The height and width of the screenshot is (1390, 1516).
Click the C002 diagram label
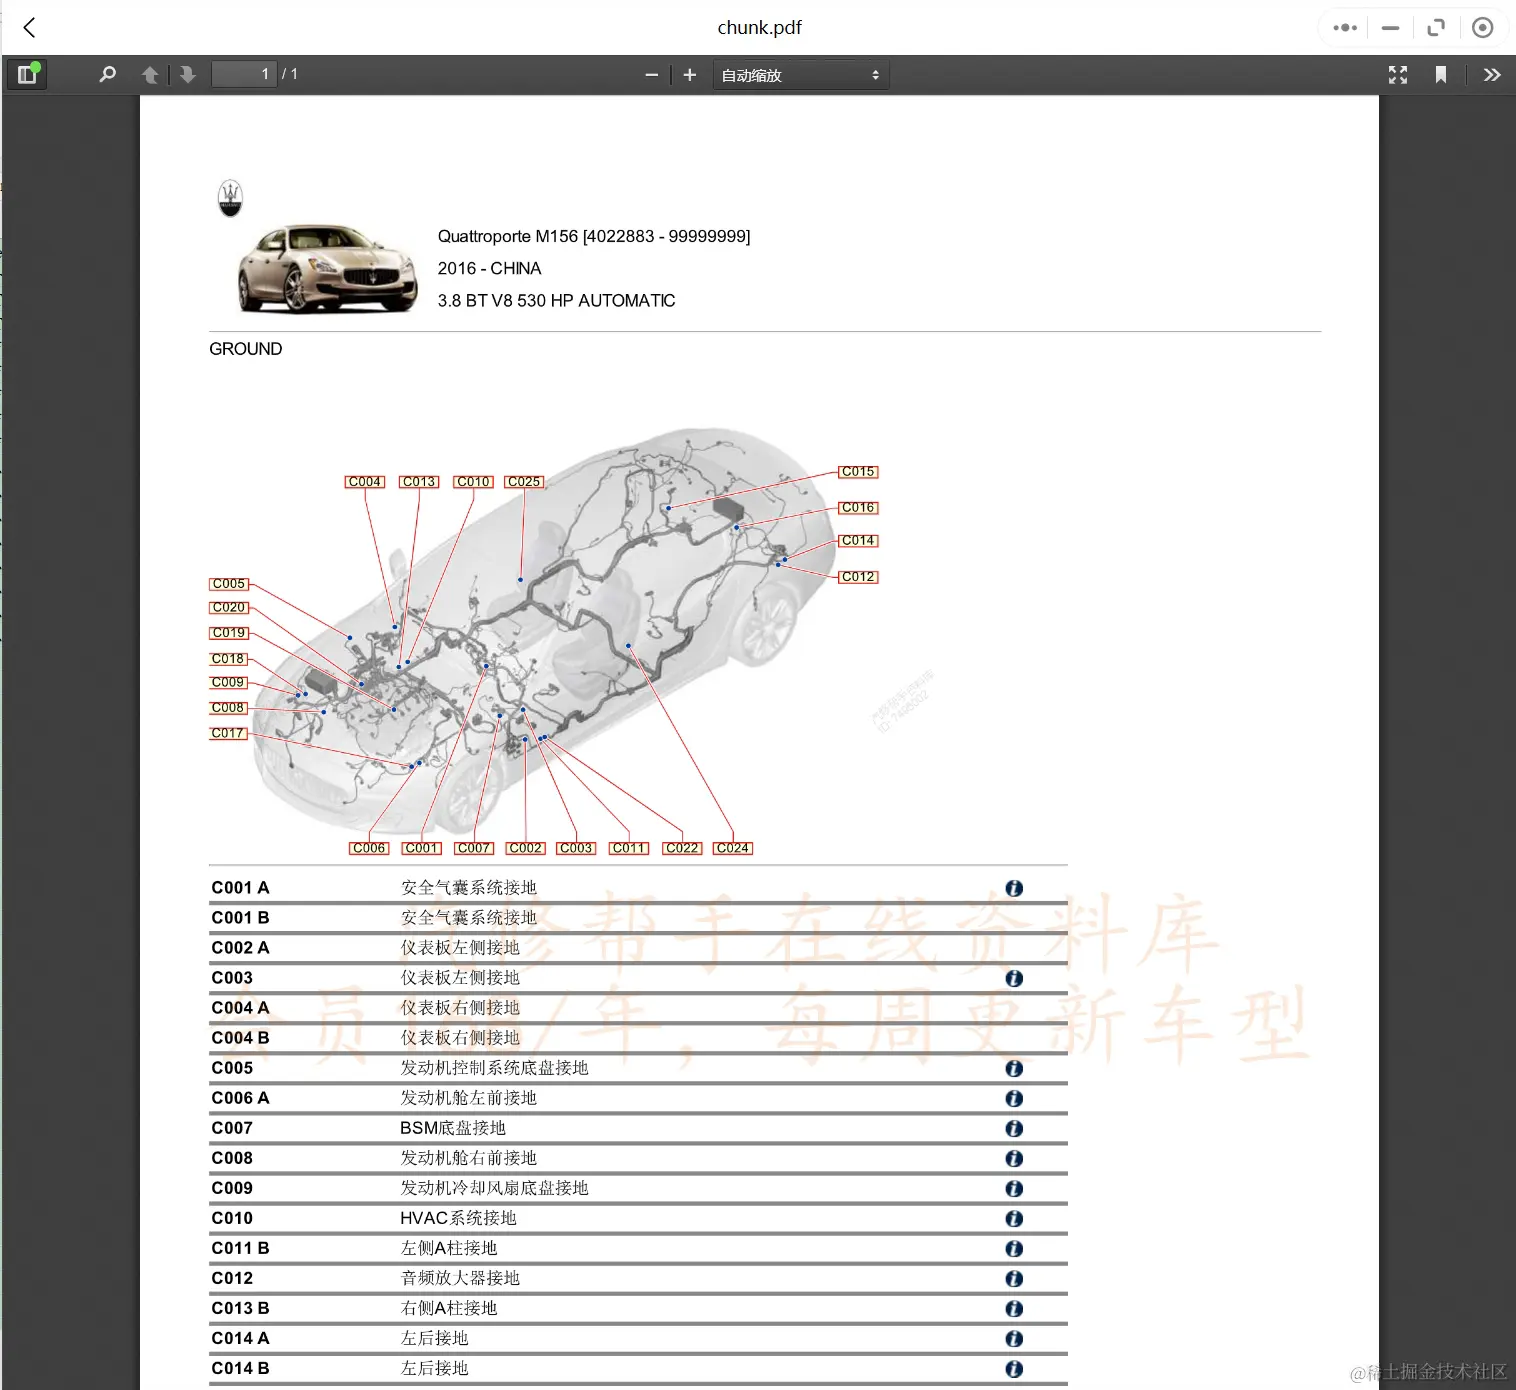525,848
